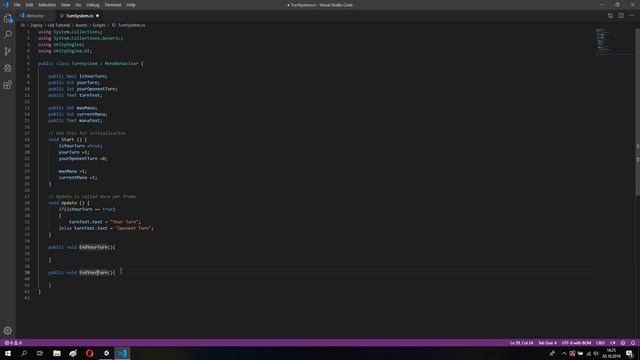This screenshot has width=640, height=360.
Task: Change Tab Size setting in status bar
Action: pos(547,343)
